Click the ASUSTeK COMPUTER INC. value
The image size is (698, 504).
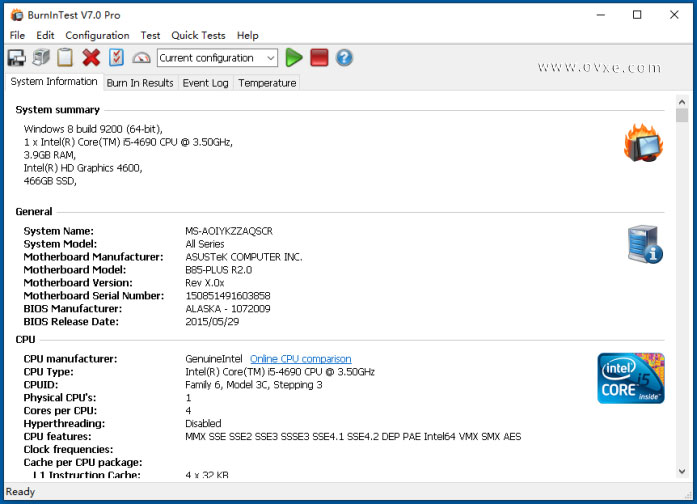[x=244, y=257]
